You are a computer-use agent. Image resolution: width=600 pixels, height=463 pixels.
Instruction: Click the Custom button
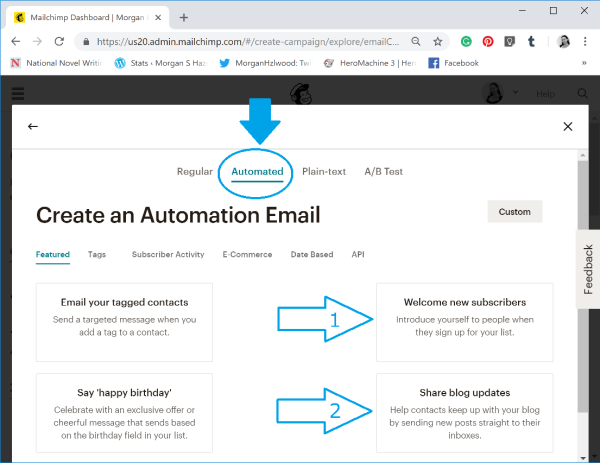coord(515,212)
